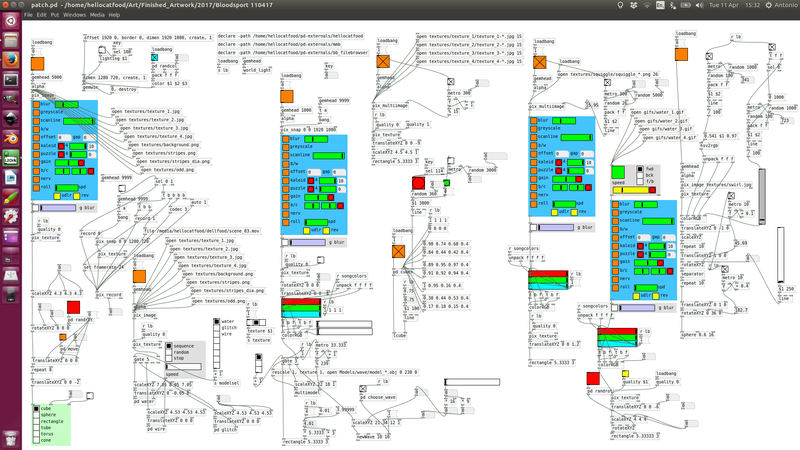Click the sound volume indicator

pos(699,5)
